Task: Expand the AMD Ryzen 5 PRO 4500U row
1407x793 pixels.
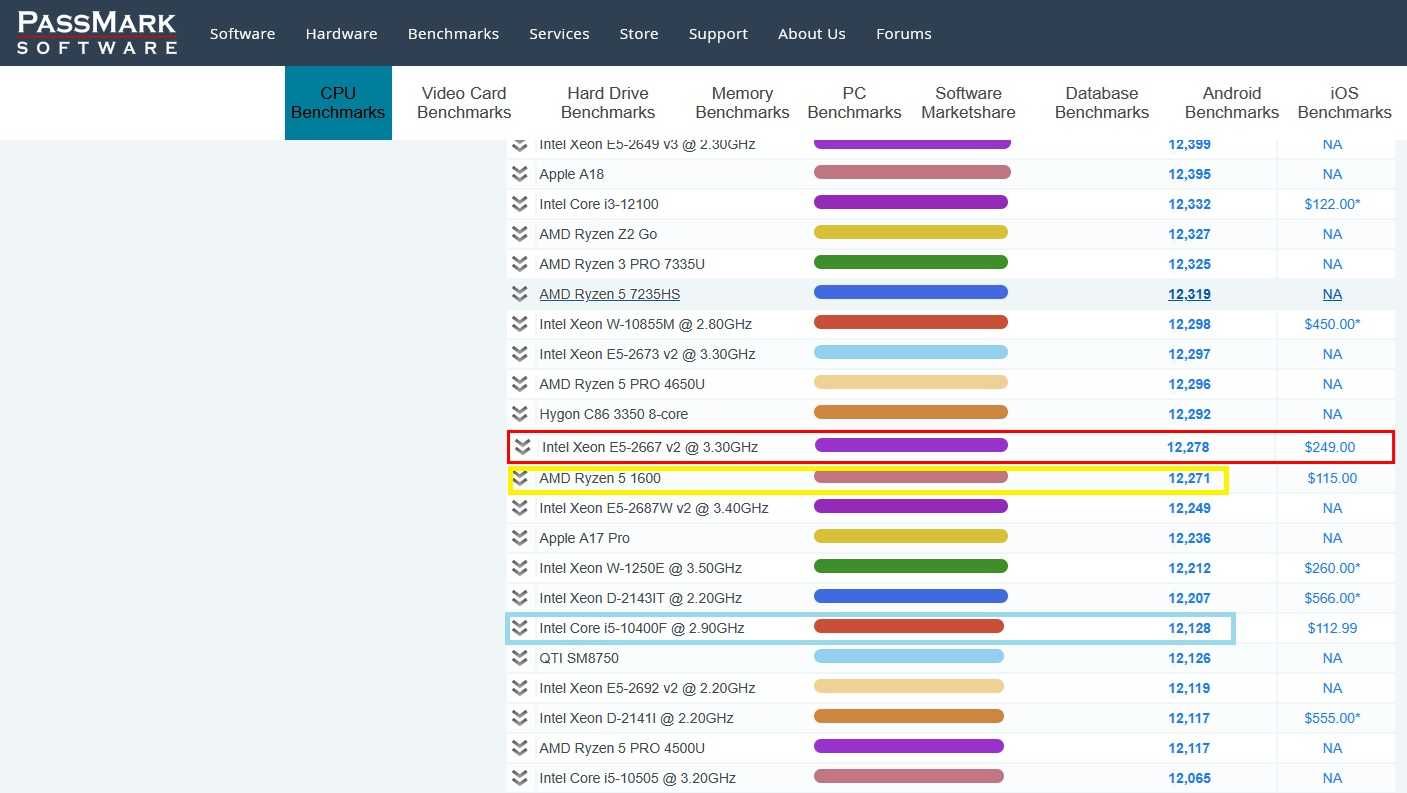Action: tap(519, 748)
